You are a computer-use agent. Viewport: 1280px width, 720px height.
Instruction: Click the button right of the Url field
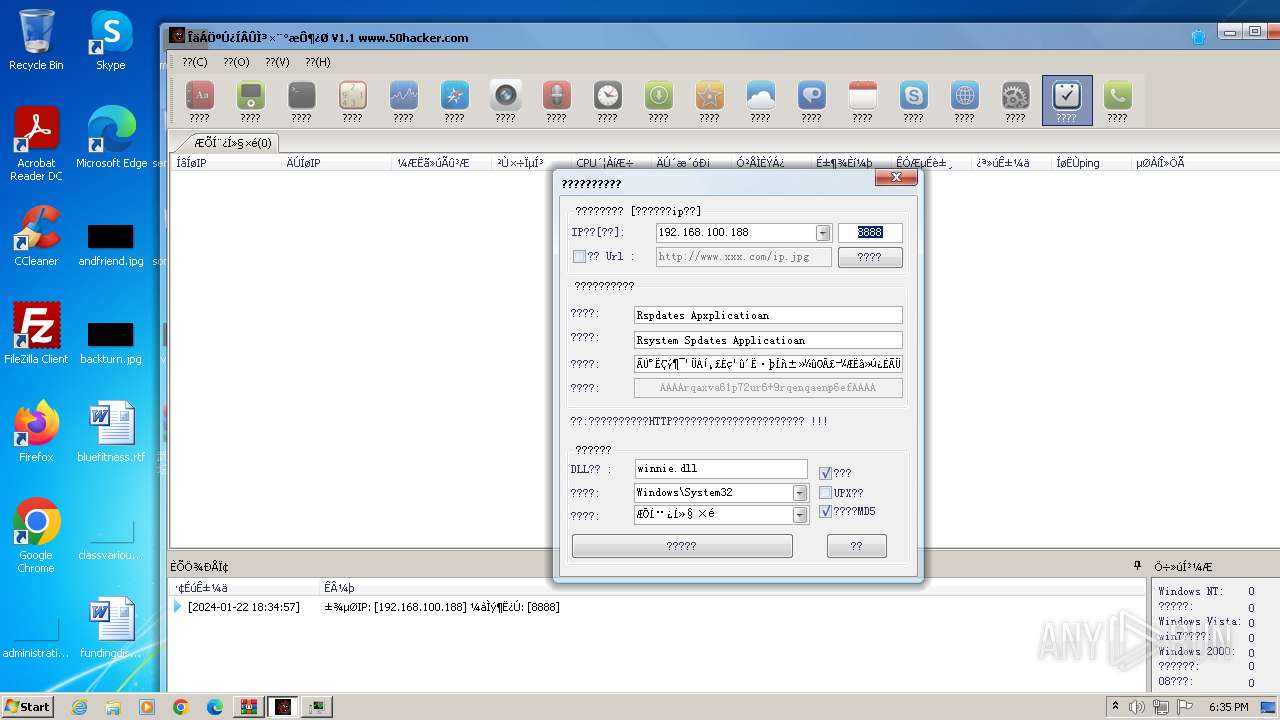click(x=870, y=257)
